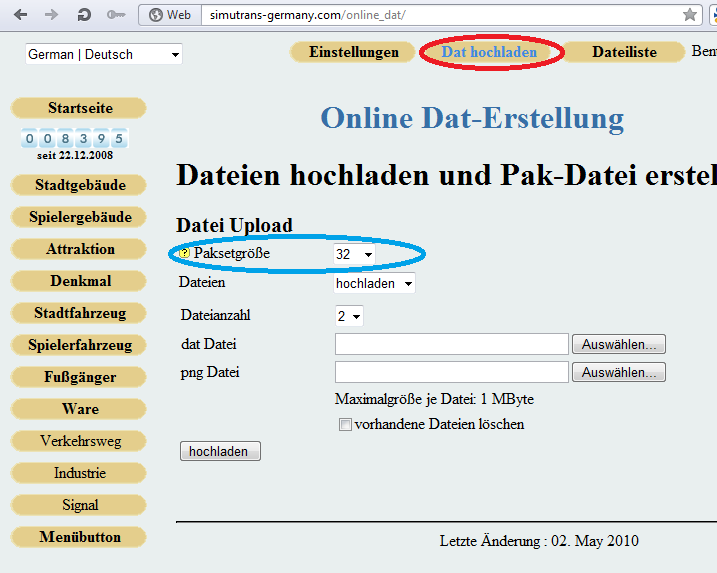This screenshot has width=717, height=573.
Task: Select the Dat hochladen tab
Action: click(489, 52)
